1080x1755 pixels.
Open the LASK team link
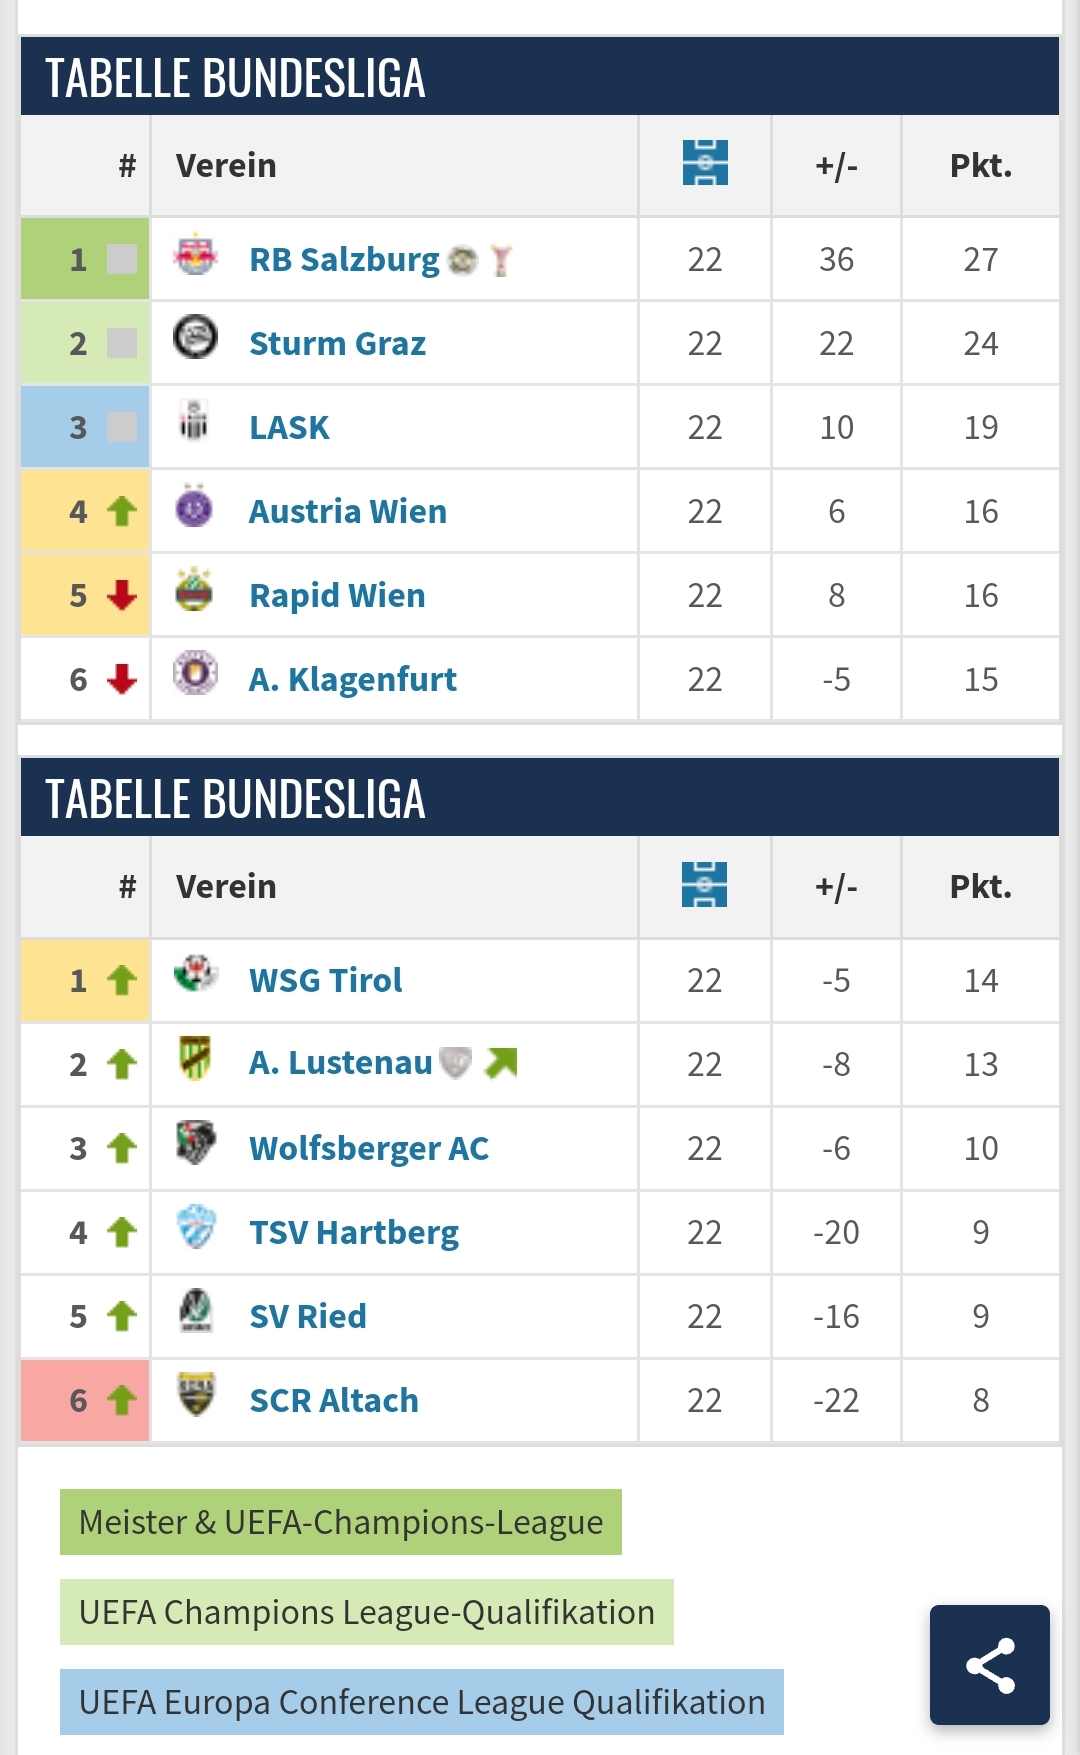click(x=289, y=428)
